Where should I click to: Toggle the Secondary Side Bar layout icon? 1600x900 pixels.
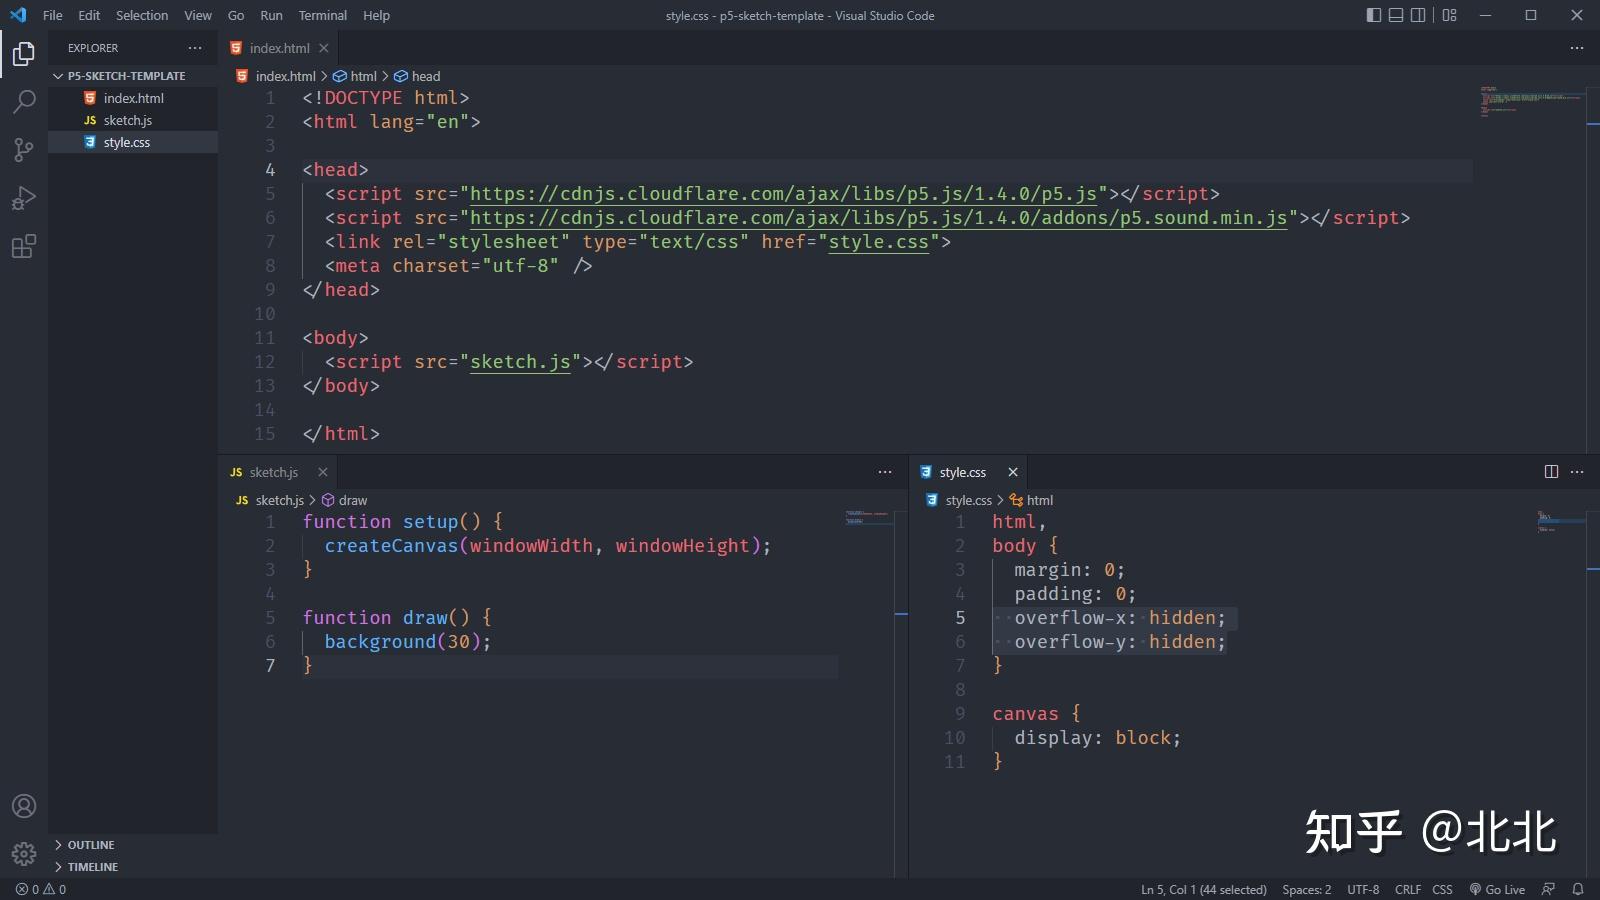click(x=1417, y=15)
